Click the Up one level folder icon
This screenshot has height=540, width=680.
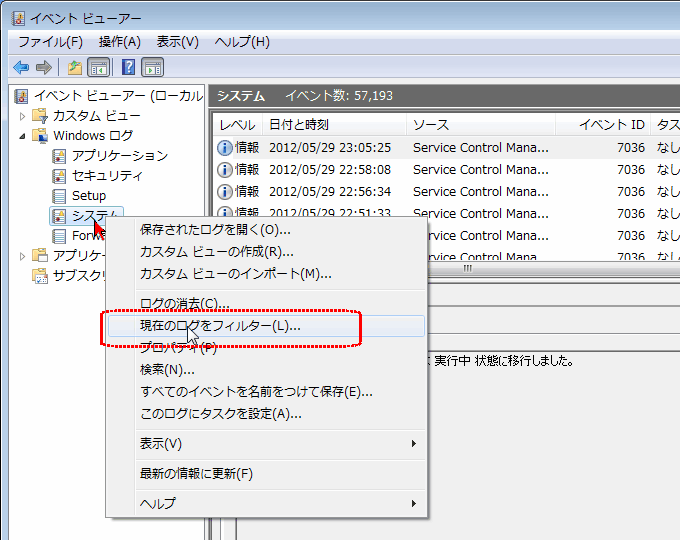[x=74, y=67]
